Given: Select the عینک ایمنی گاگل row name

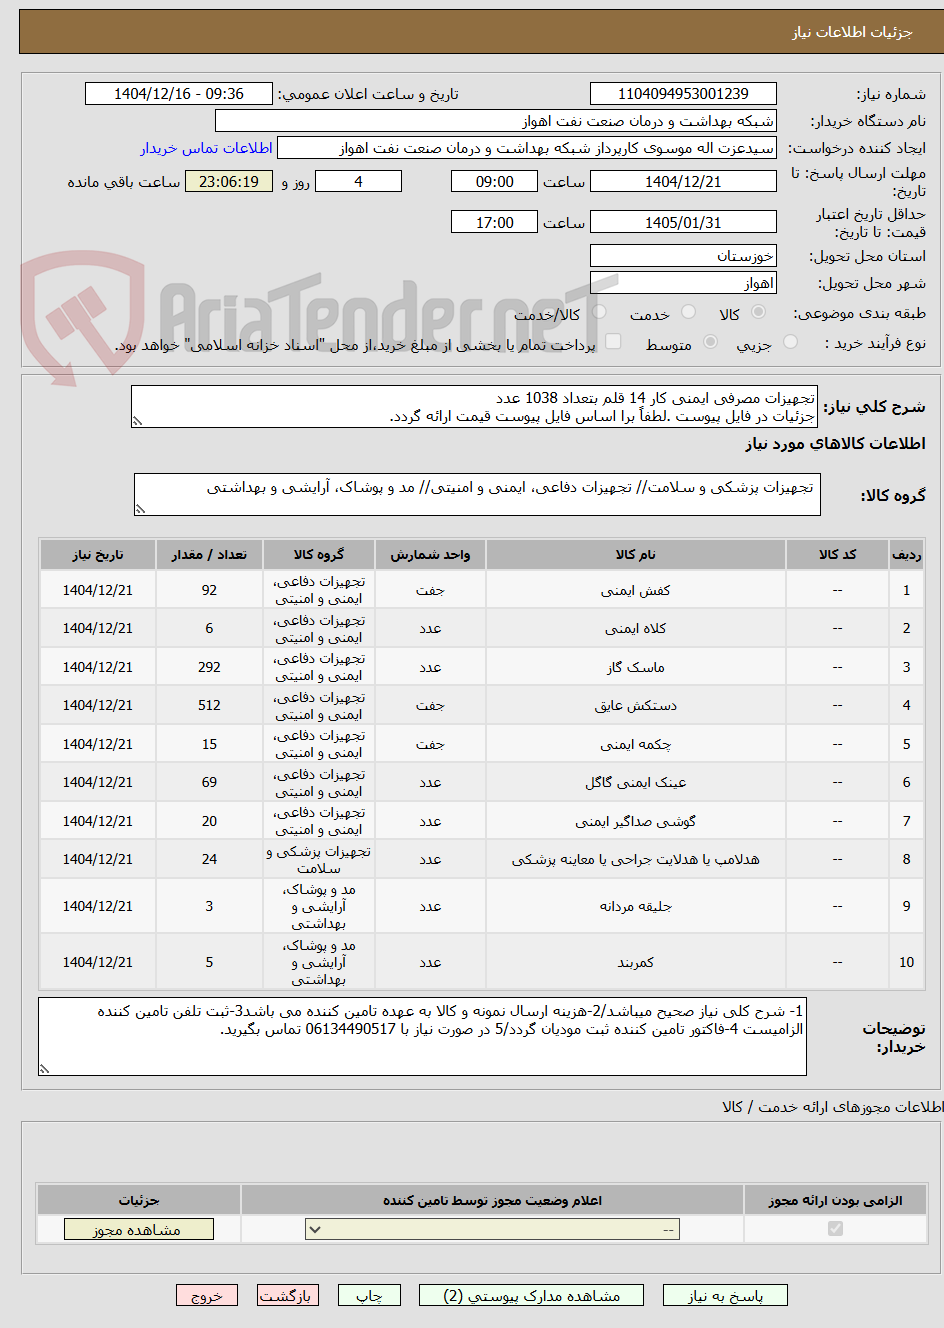Looking at the screenshot, I should (635, 782).
